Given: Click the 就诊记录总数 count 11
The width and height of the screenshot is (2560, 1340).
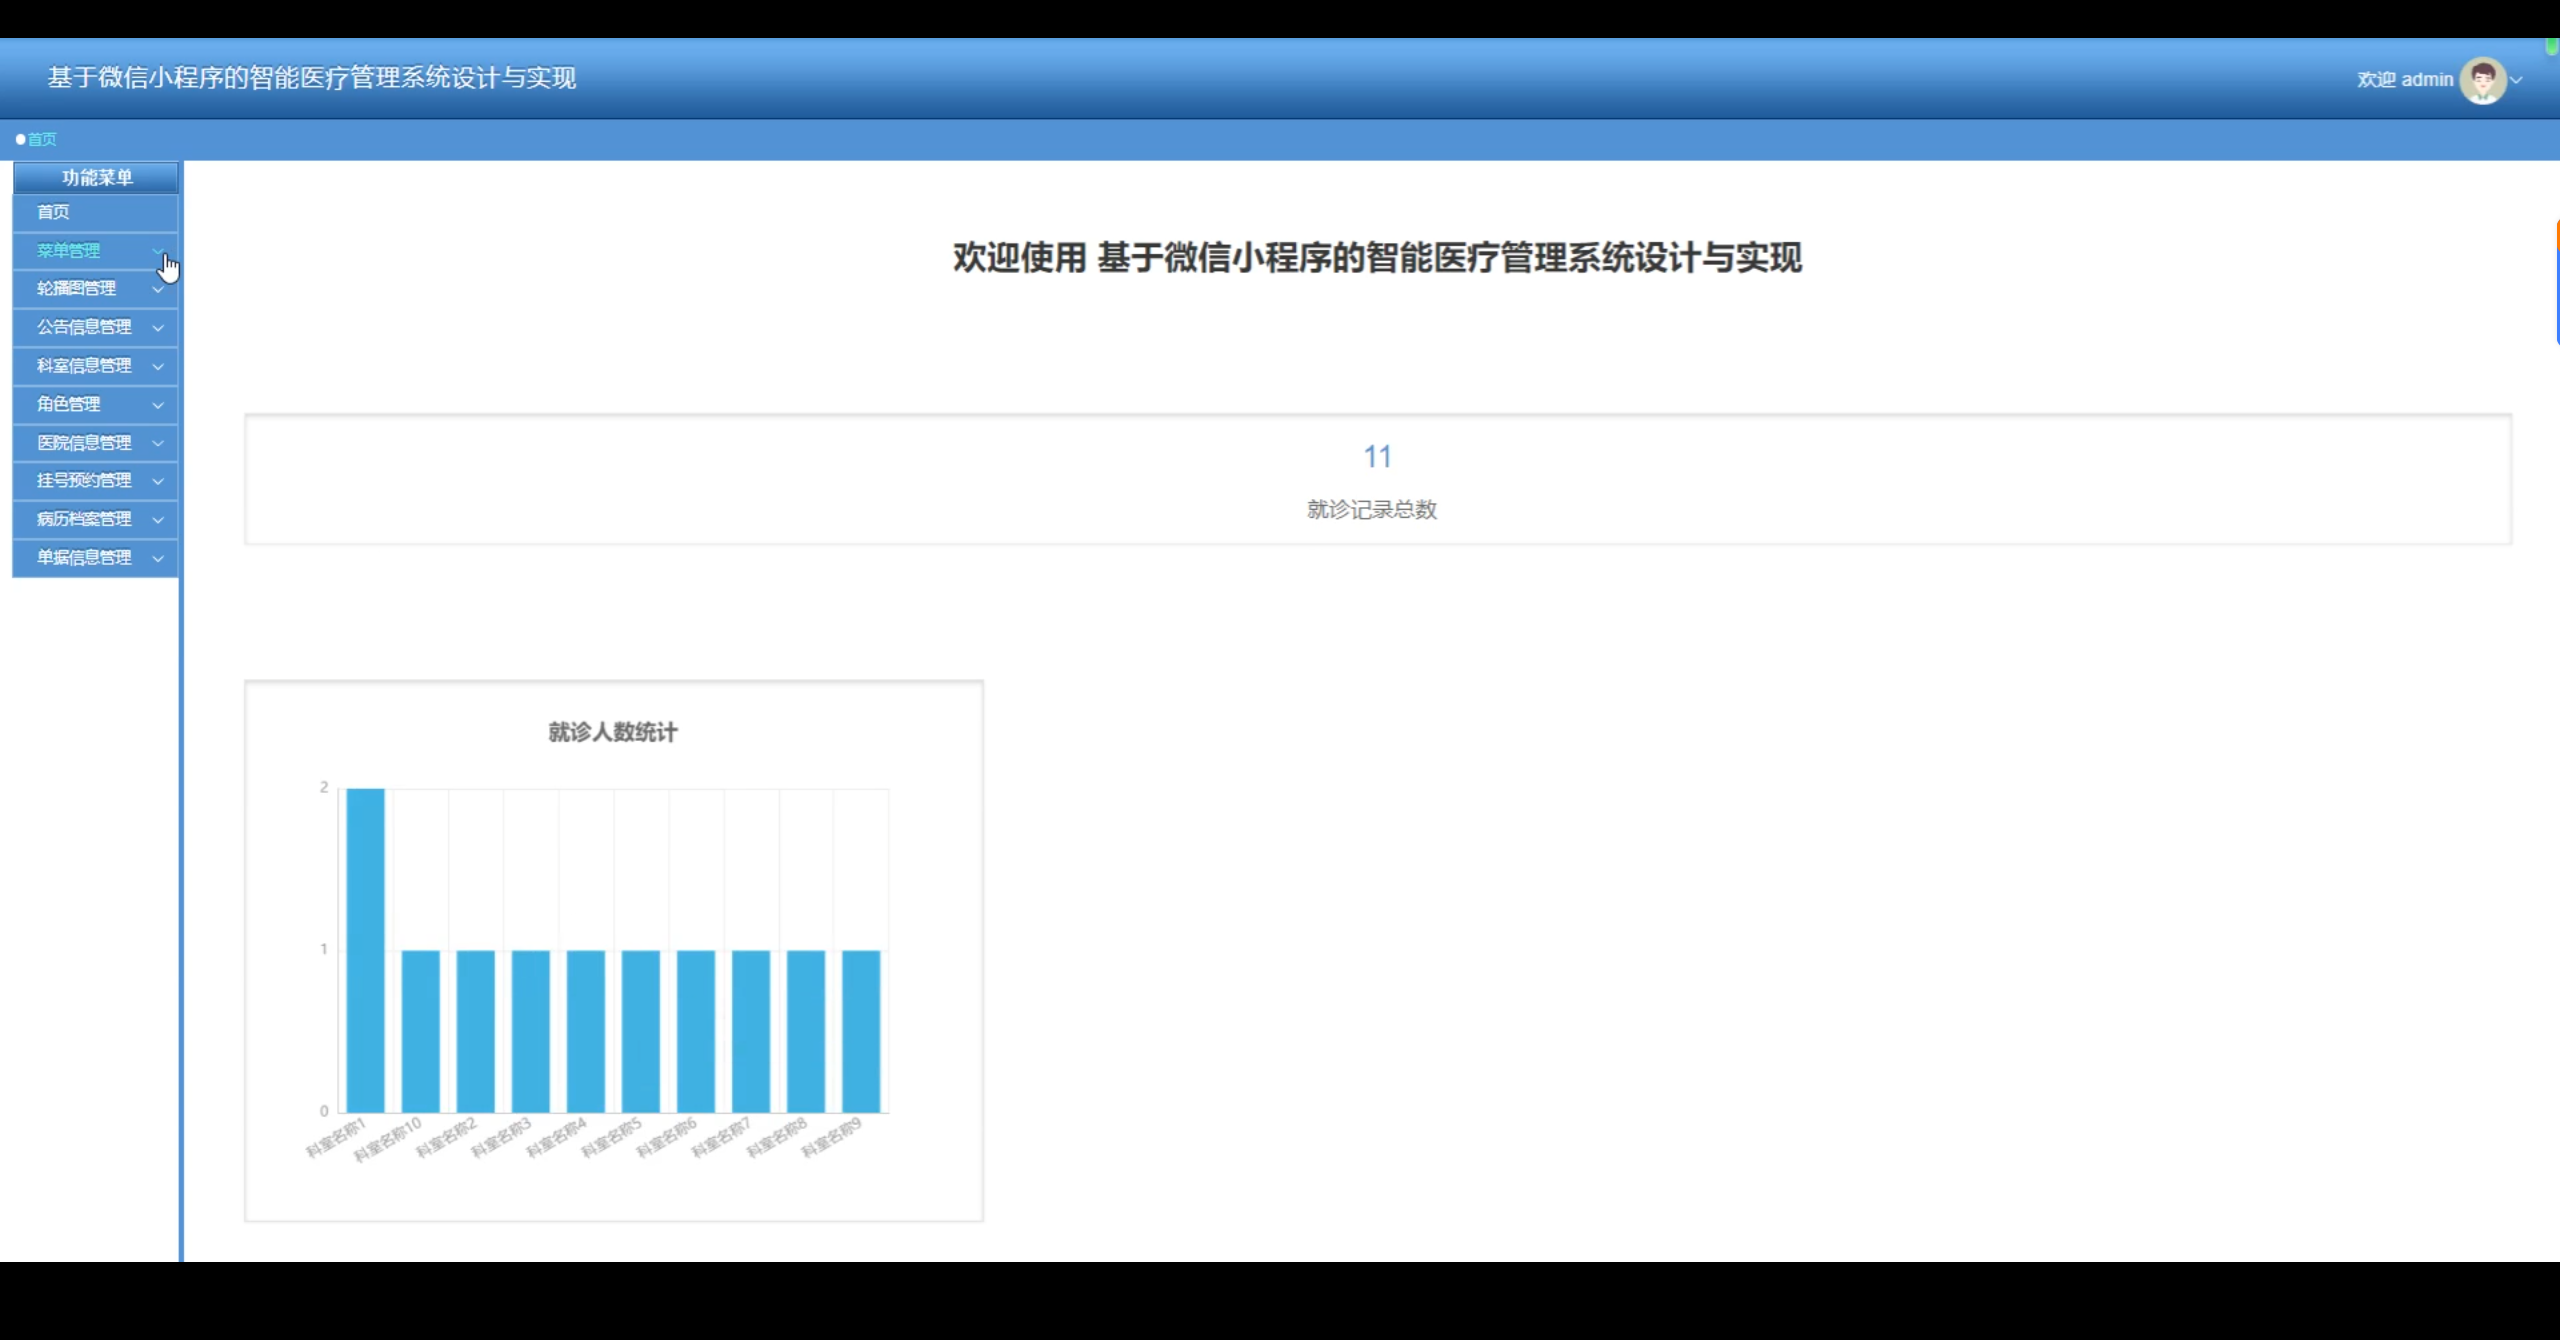Looking at the screenshot, I should (x=1377, y=457).
